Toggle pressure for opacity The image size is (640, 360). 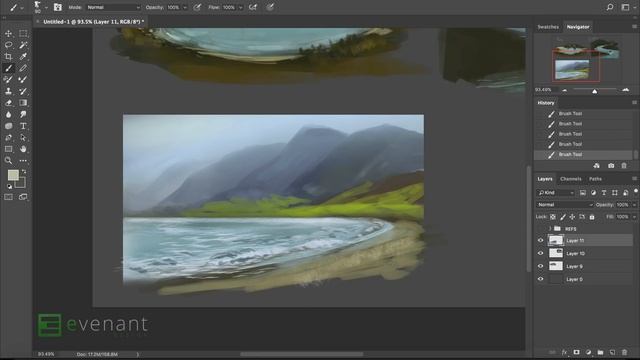coord(197,7)
